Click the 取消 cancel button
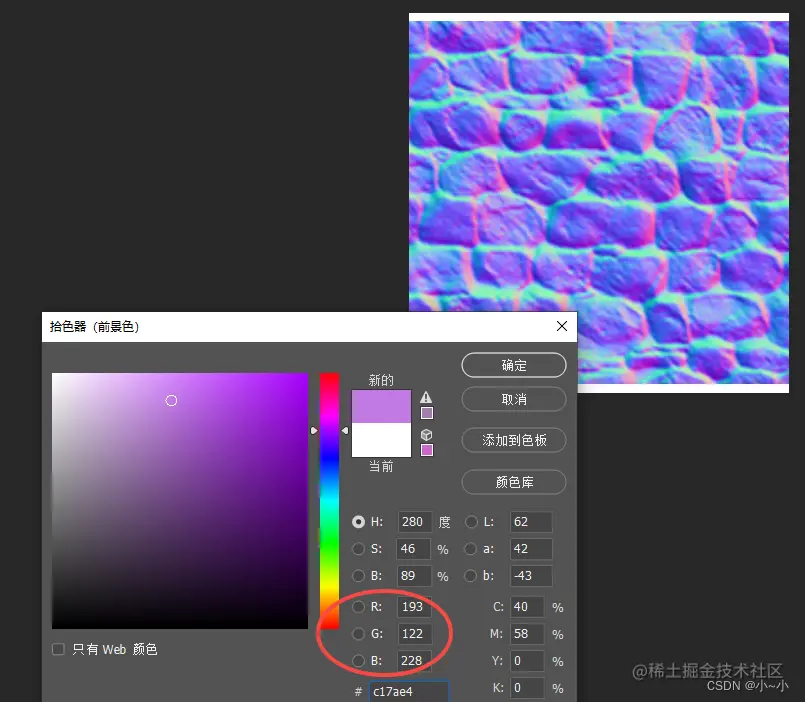Image resolution: width=805 pixels, height=702 pixels. coord(513,399)
